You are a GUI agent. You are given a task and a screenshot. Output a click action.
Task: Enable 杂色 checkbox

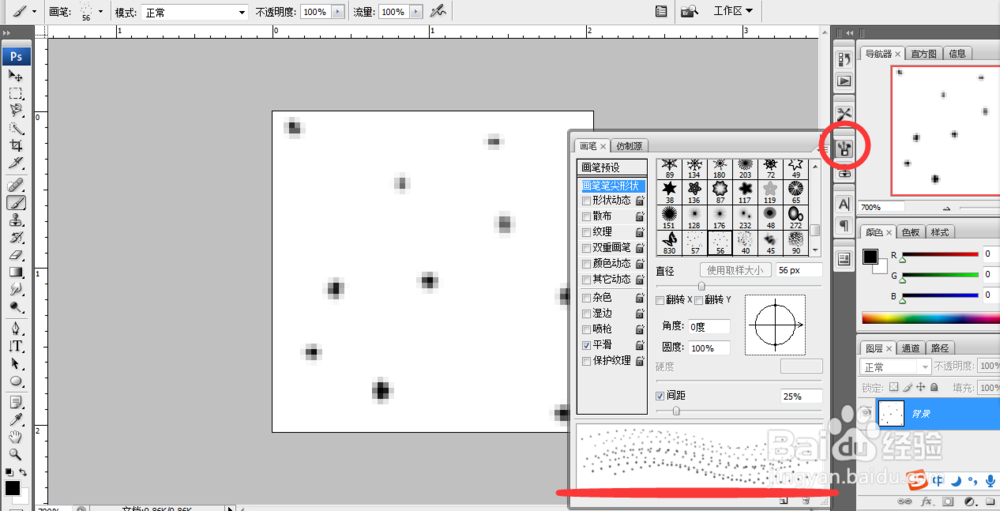(x=587, y=298)
